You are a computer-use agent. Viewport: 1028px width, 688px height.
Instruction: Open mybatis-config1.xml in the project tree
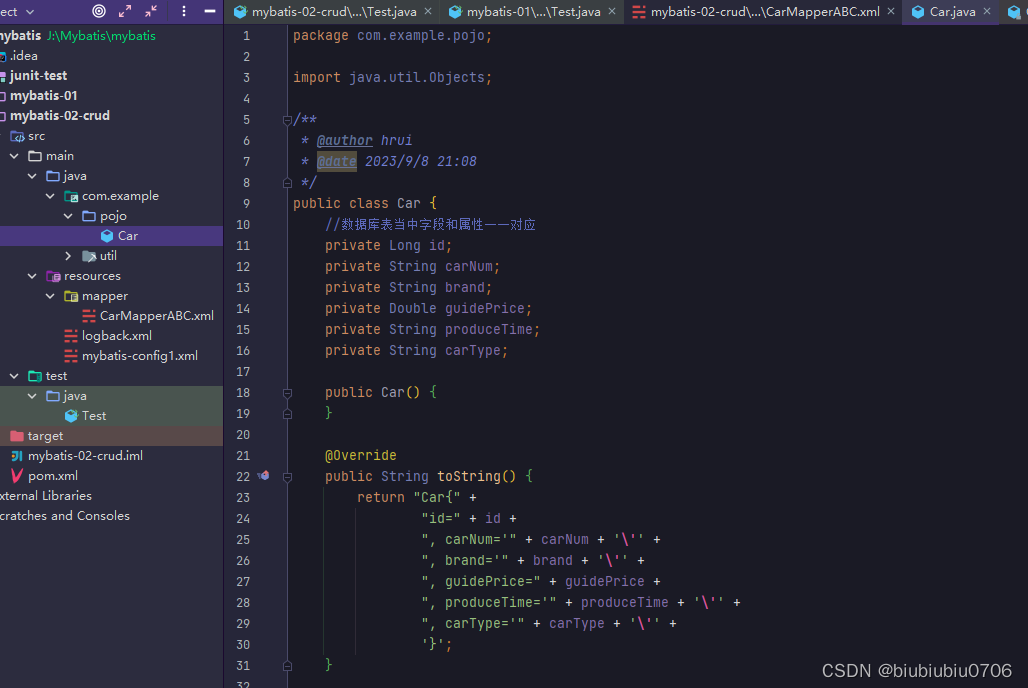pyautogui.click(x=140, y=356)
